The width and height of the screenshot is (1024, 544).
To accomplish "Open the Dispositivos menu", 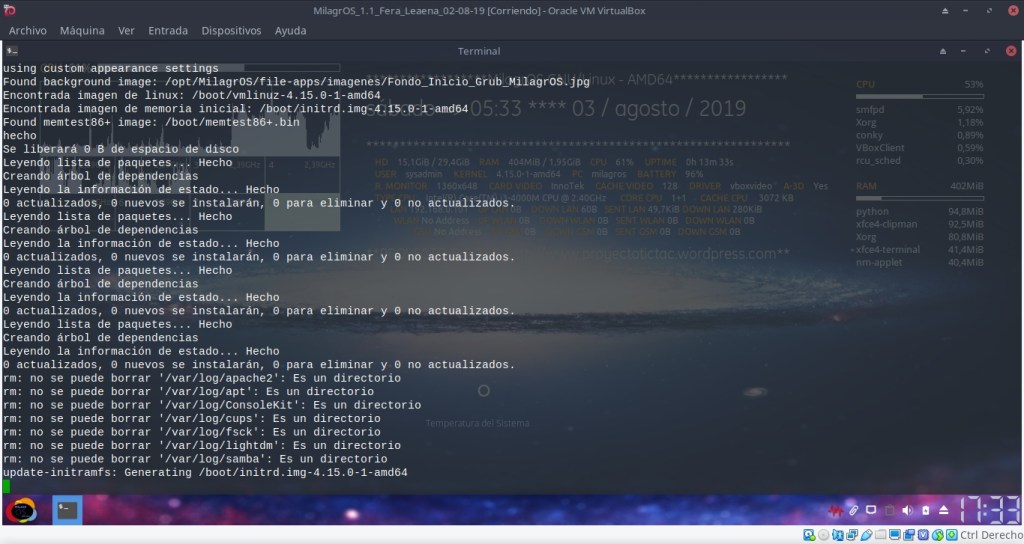I will click(231, 31).
